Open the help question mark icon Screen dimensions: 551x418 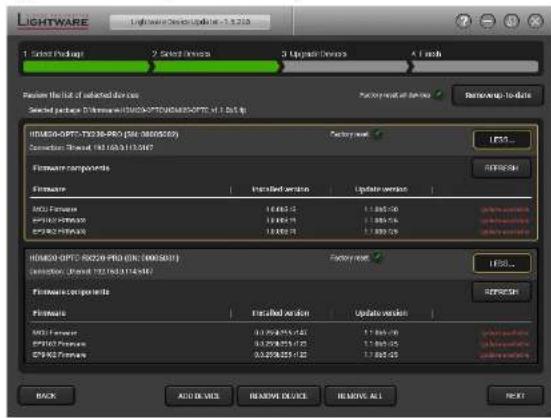click(x=464, y=21)
